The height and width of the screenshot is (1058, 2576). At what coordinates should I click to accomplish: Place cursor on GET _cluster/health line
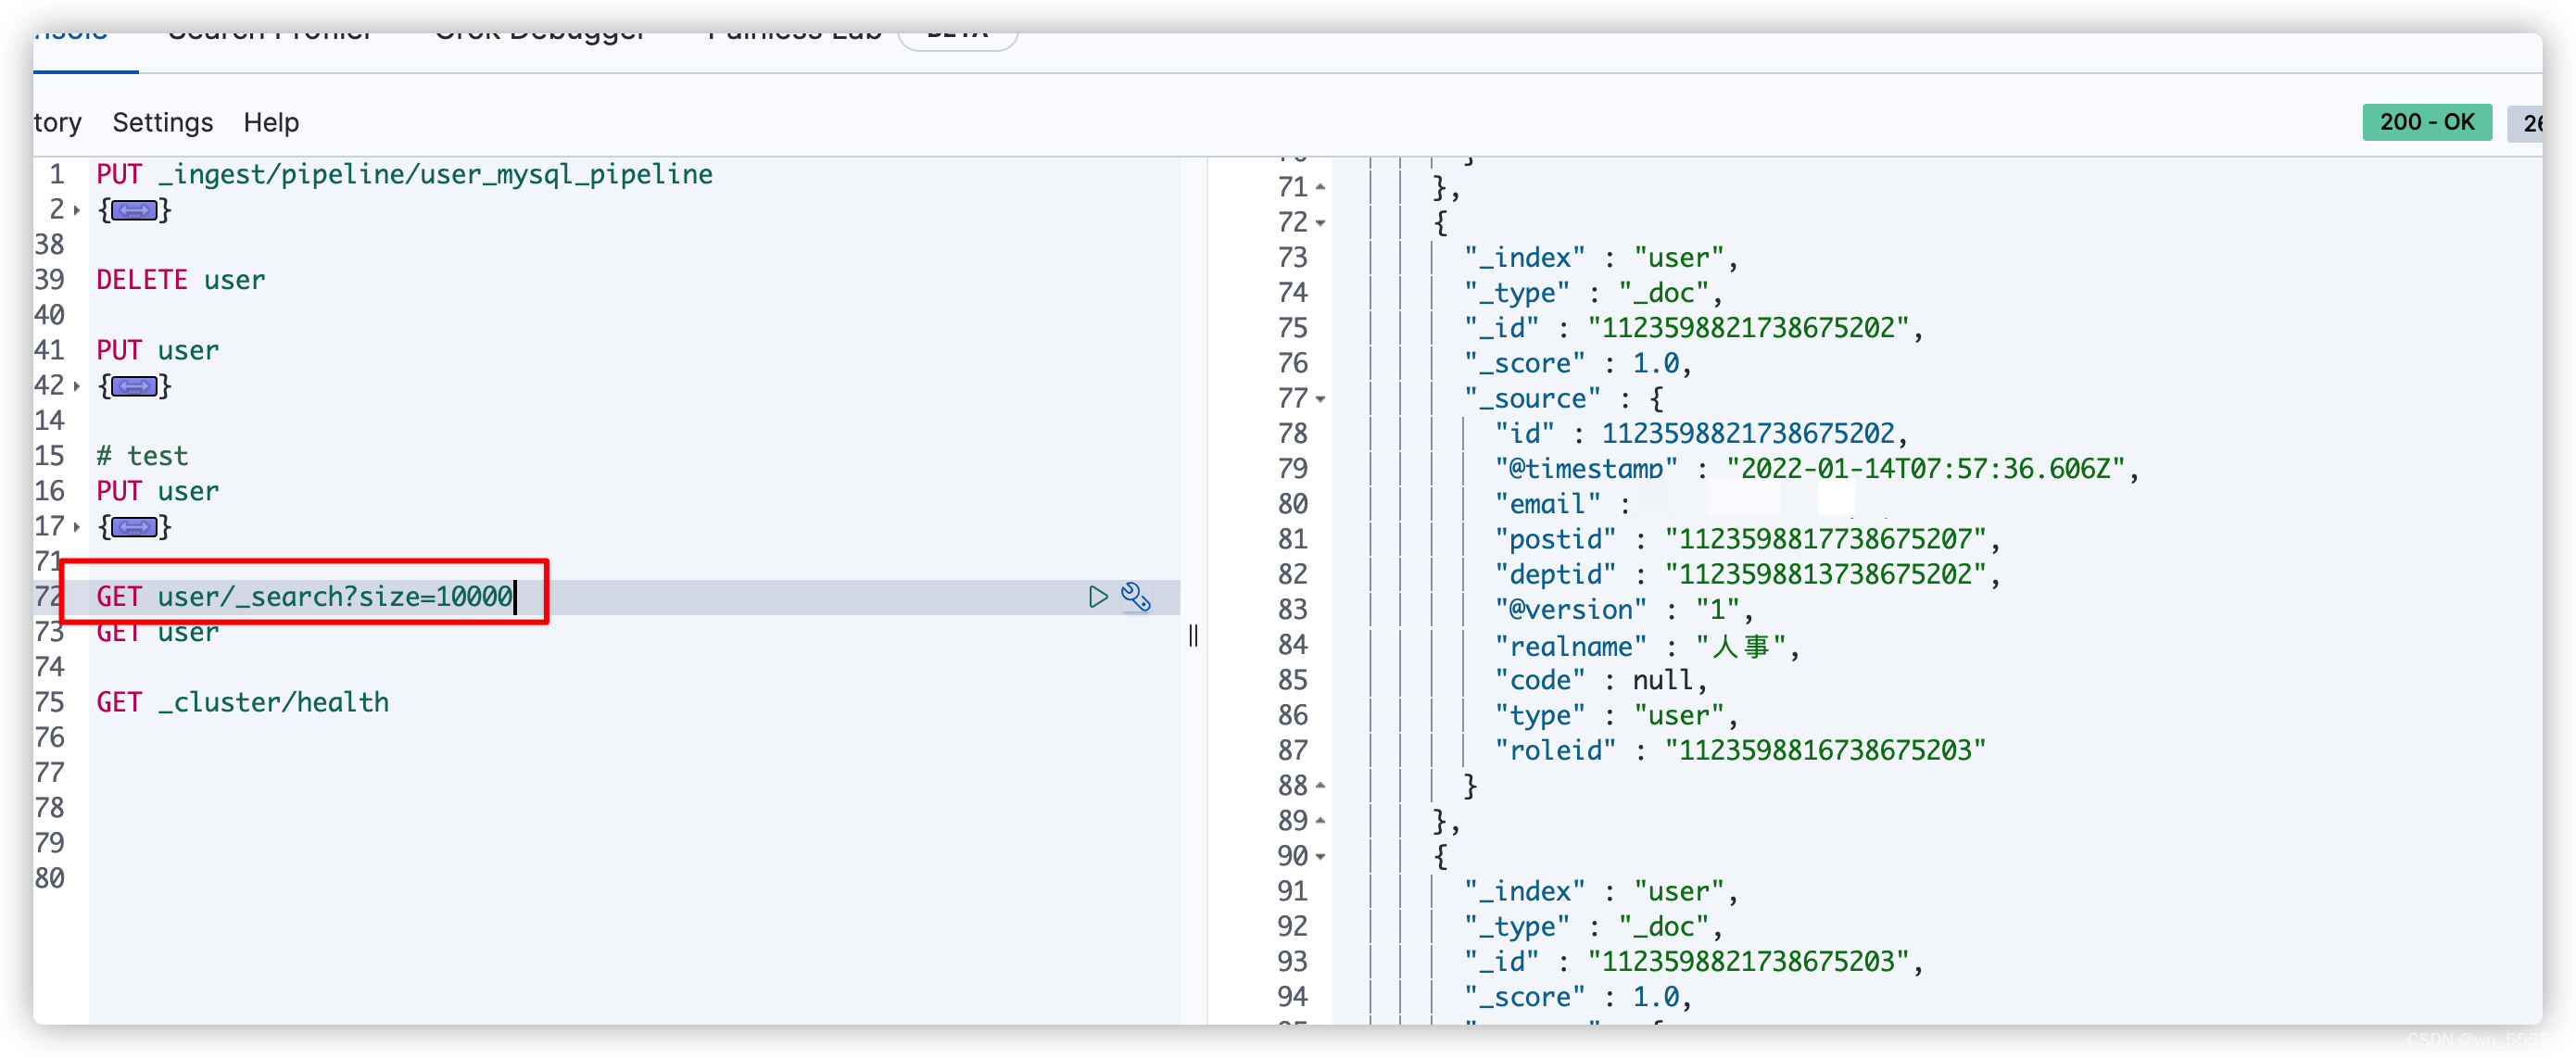(x=243, y=702)
